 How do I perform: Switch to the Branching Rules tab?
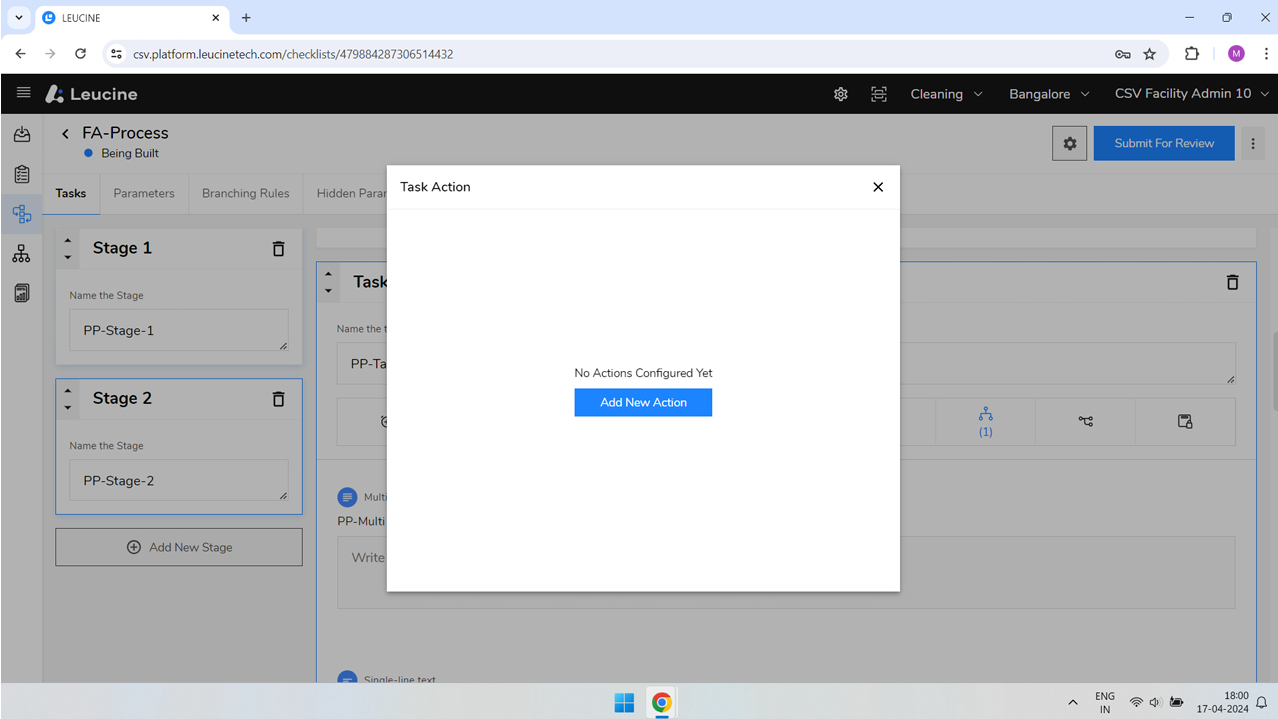[x=245, y=193]
